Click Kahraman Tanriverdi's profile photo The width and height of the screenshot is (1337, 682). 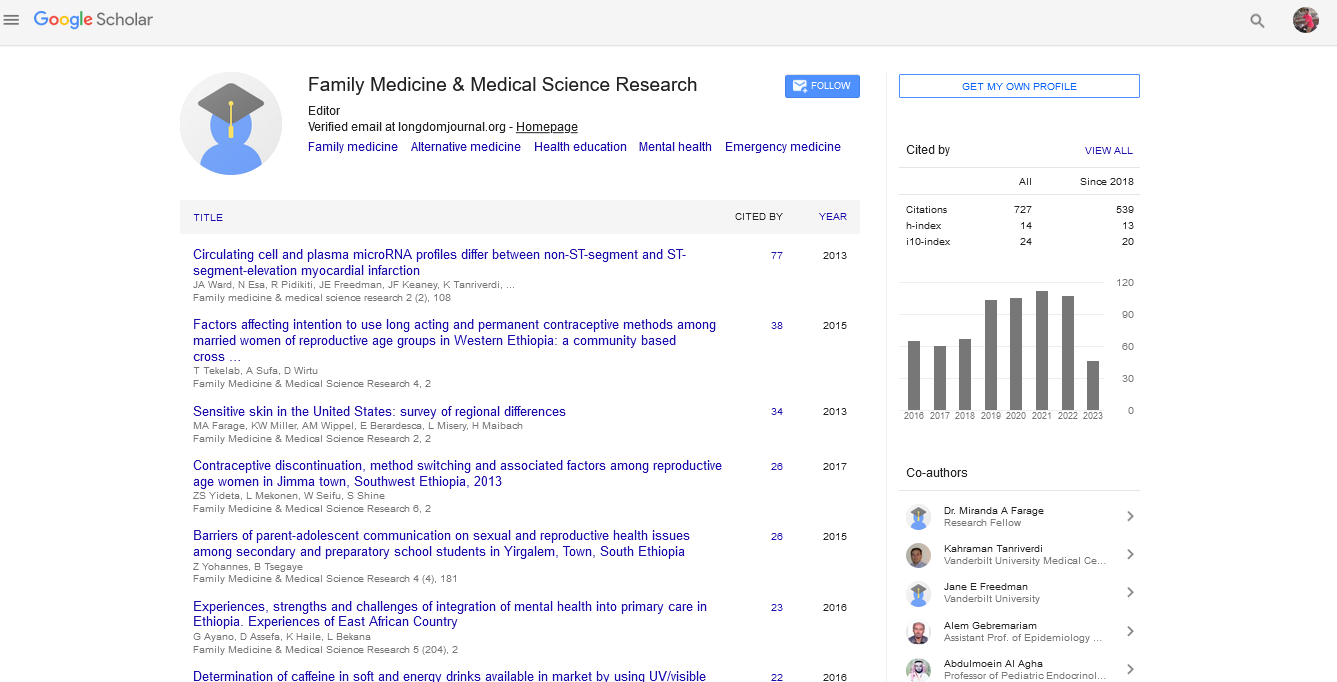click(x=918, y=555)
